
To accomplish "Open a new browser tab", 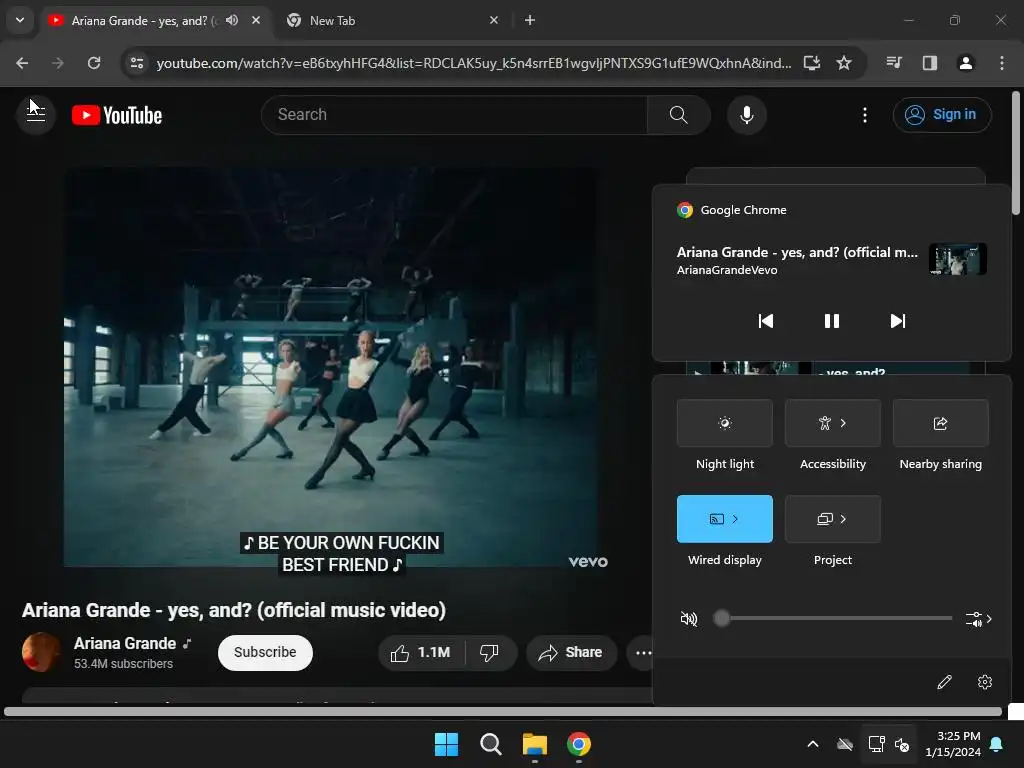I will click(x=530, y=20).
